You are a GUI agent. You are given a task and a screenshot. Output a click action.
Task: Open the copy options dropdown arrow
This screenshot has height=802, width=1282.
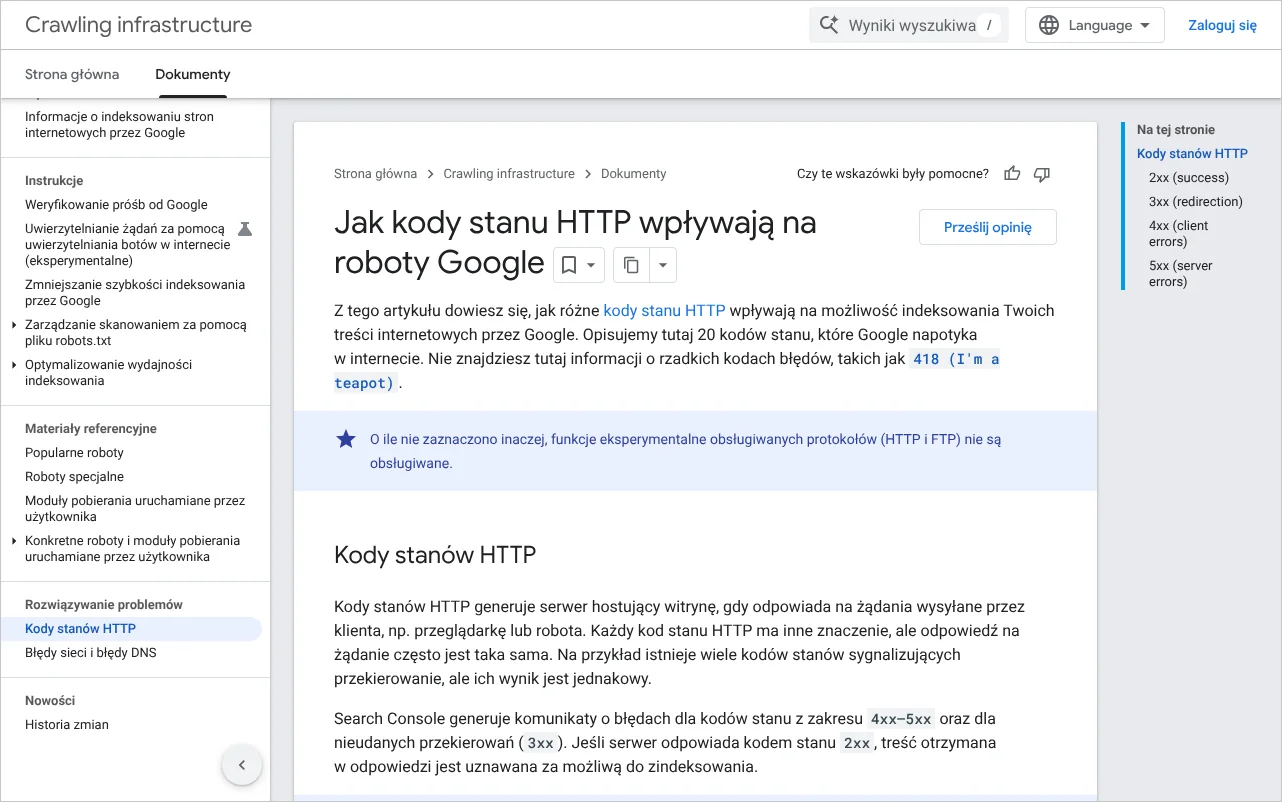click(663, 265)
